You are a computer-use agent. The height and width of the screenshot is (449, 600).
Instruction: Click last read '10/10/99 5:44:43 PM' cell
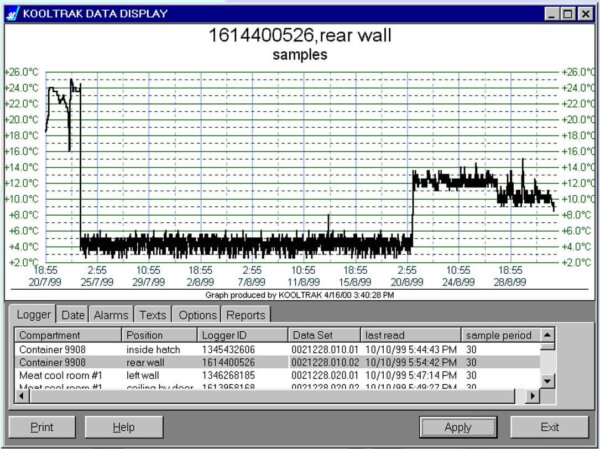click(411, 349)
